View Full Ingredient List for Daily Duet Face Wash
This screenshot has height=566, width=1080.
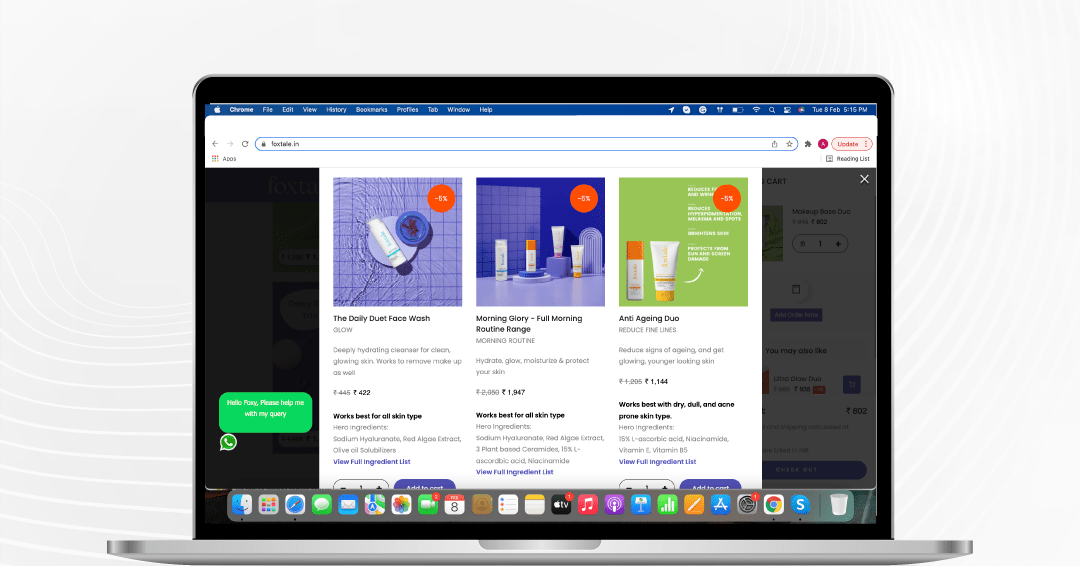[x=372, y=462]
